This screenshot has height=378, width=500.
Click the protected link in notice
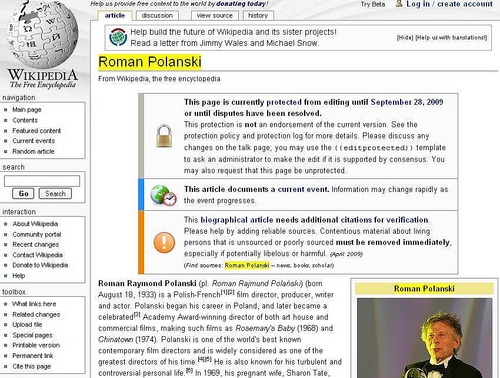tap(284, 102)
